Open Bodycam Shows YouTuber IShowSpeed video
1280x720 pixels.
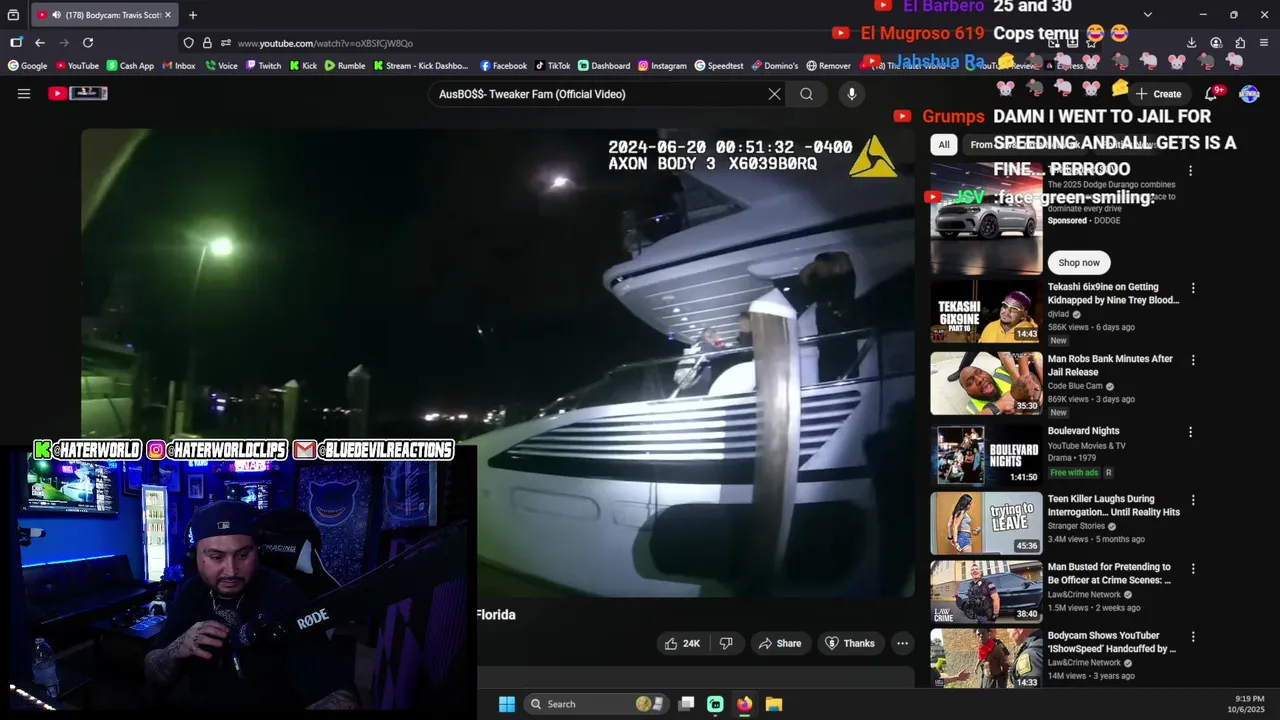coord(986,659)
